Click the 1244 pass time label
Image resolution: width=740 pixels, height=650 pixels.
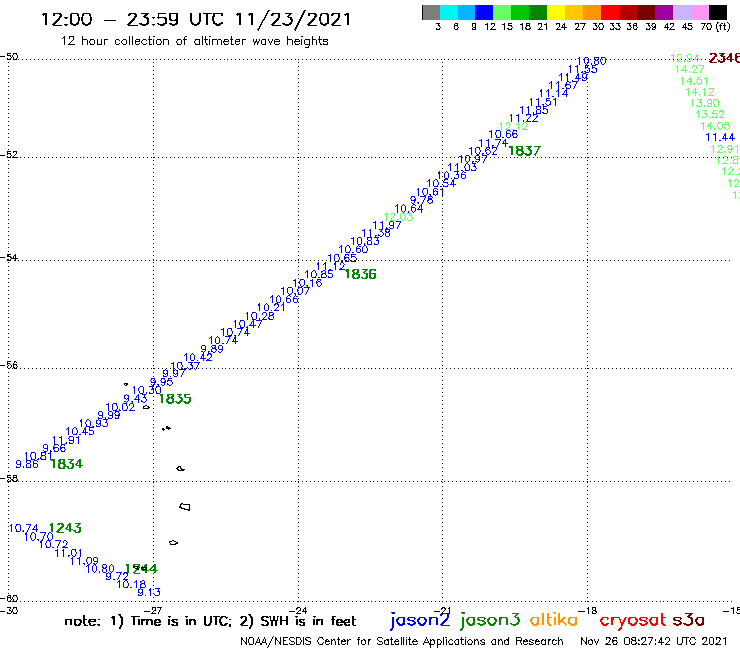(x=141, y=569)
